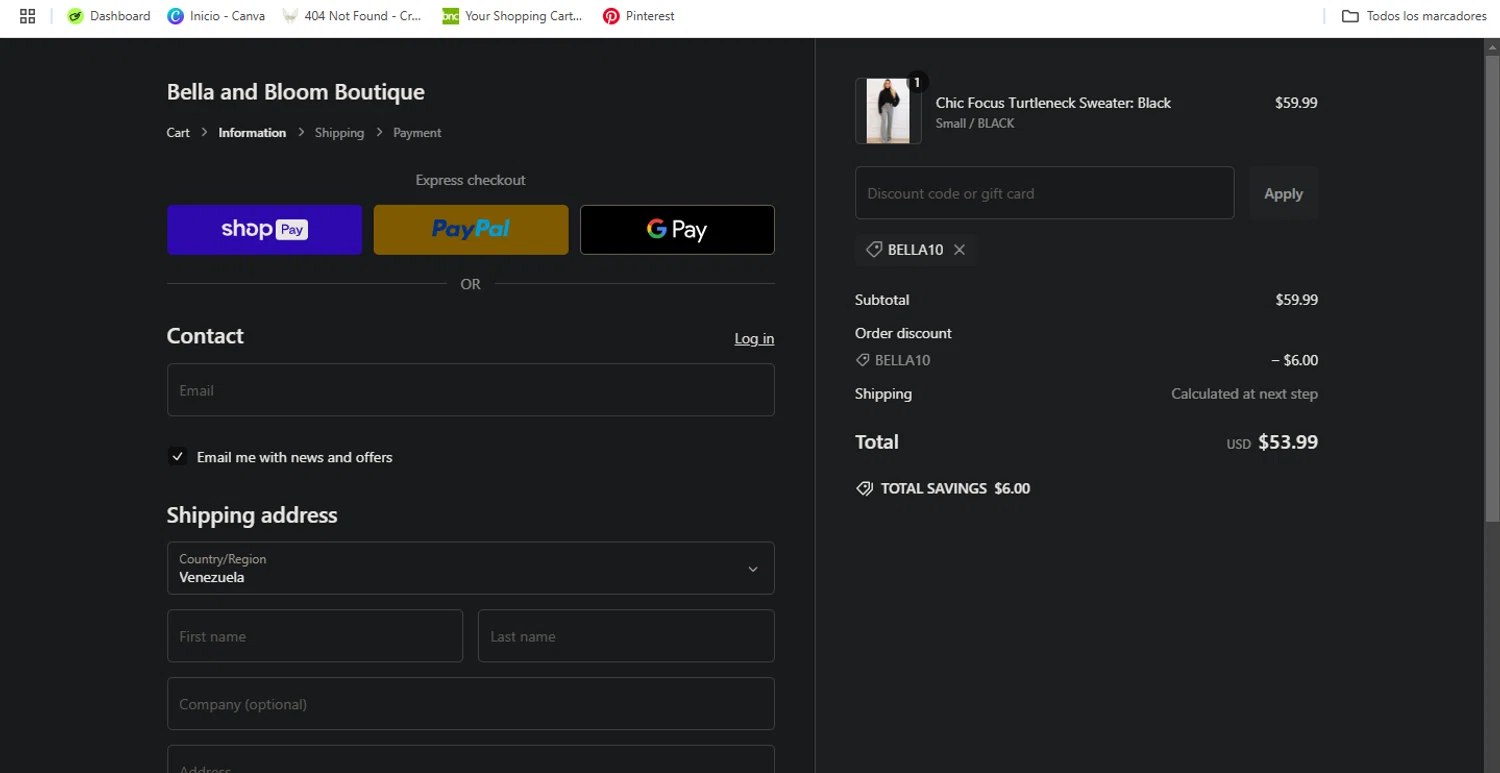The height and width of the screenshot is (773, 1500).
Task: Focus the Email input field
Action: click(471, 390)
